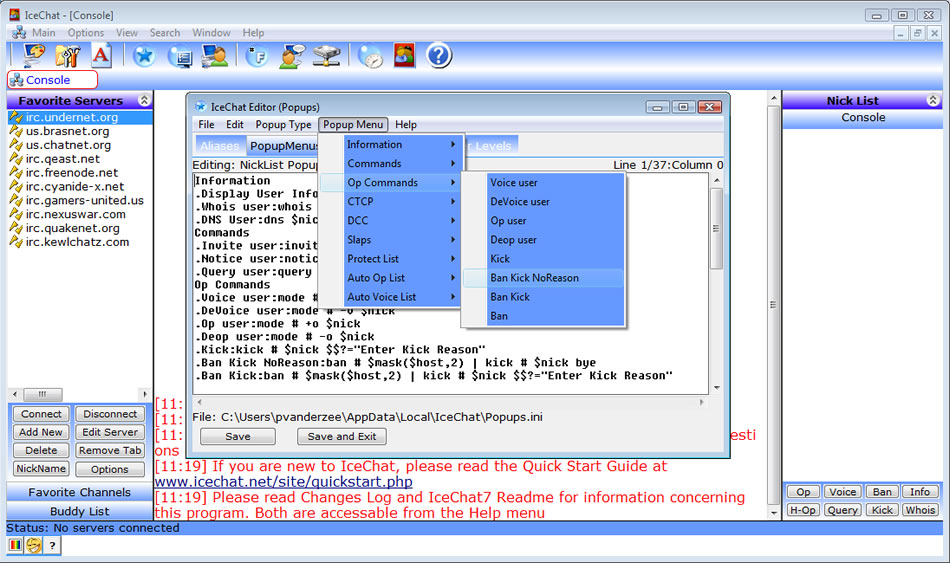Viewport: 950px width, 564px height.
Task: Switch to the Aliases tab
Action: (x=219, y=145)
